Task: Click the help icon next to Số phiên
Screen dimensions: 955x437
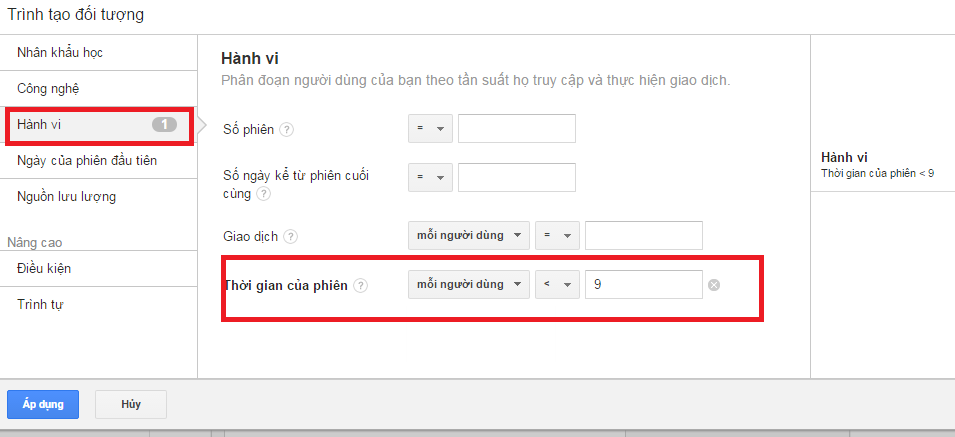Action: 287,130
